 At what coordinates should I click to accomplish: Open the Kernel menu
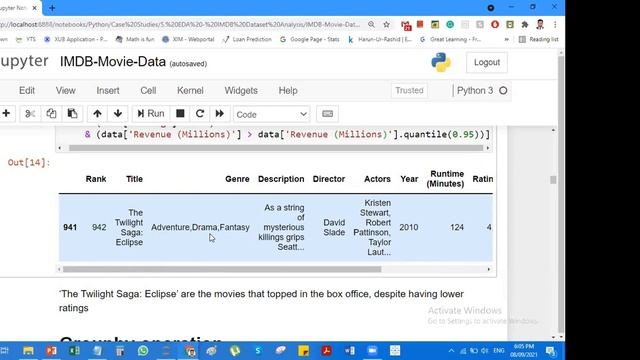point(190,91)
